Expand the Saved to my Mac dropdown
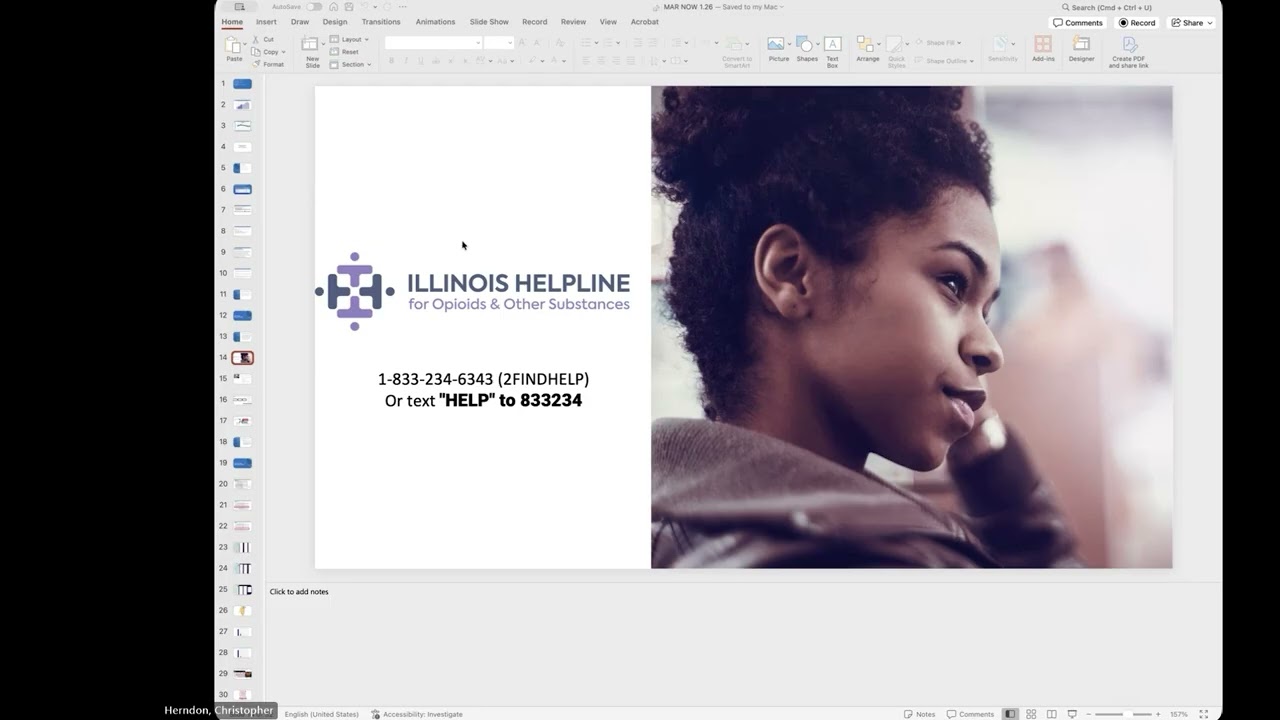 pos(782,7)
